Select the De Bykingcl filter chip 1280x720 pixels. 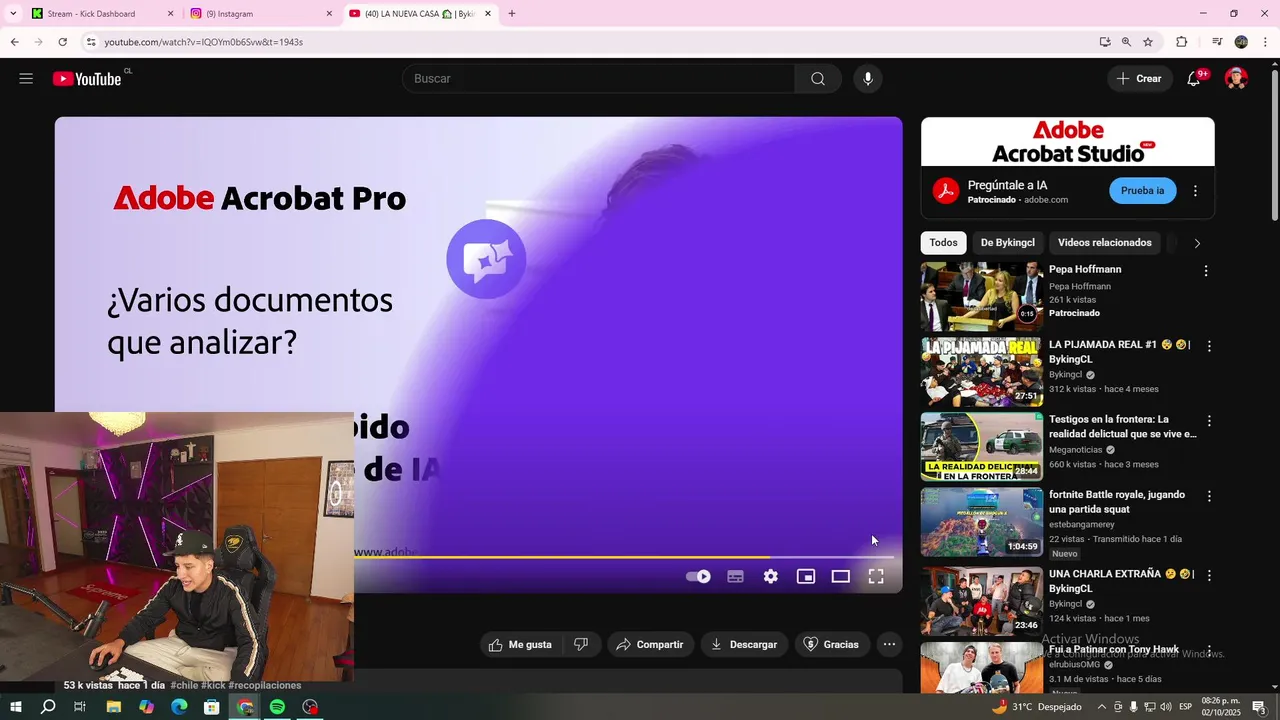pos(1007,243)
